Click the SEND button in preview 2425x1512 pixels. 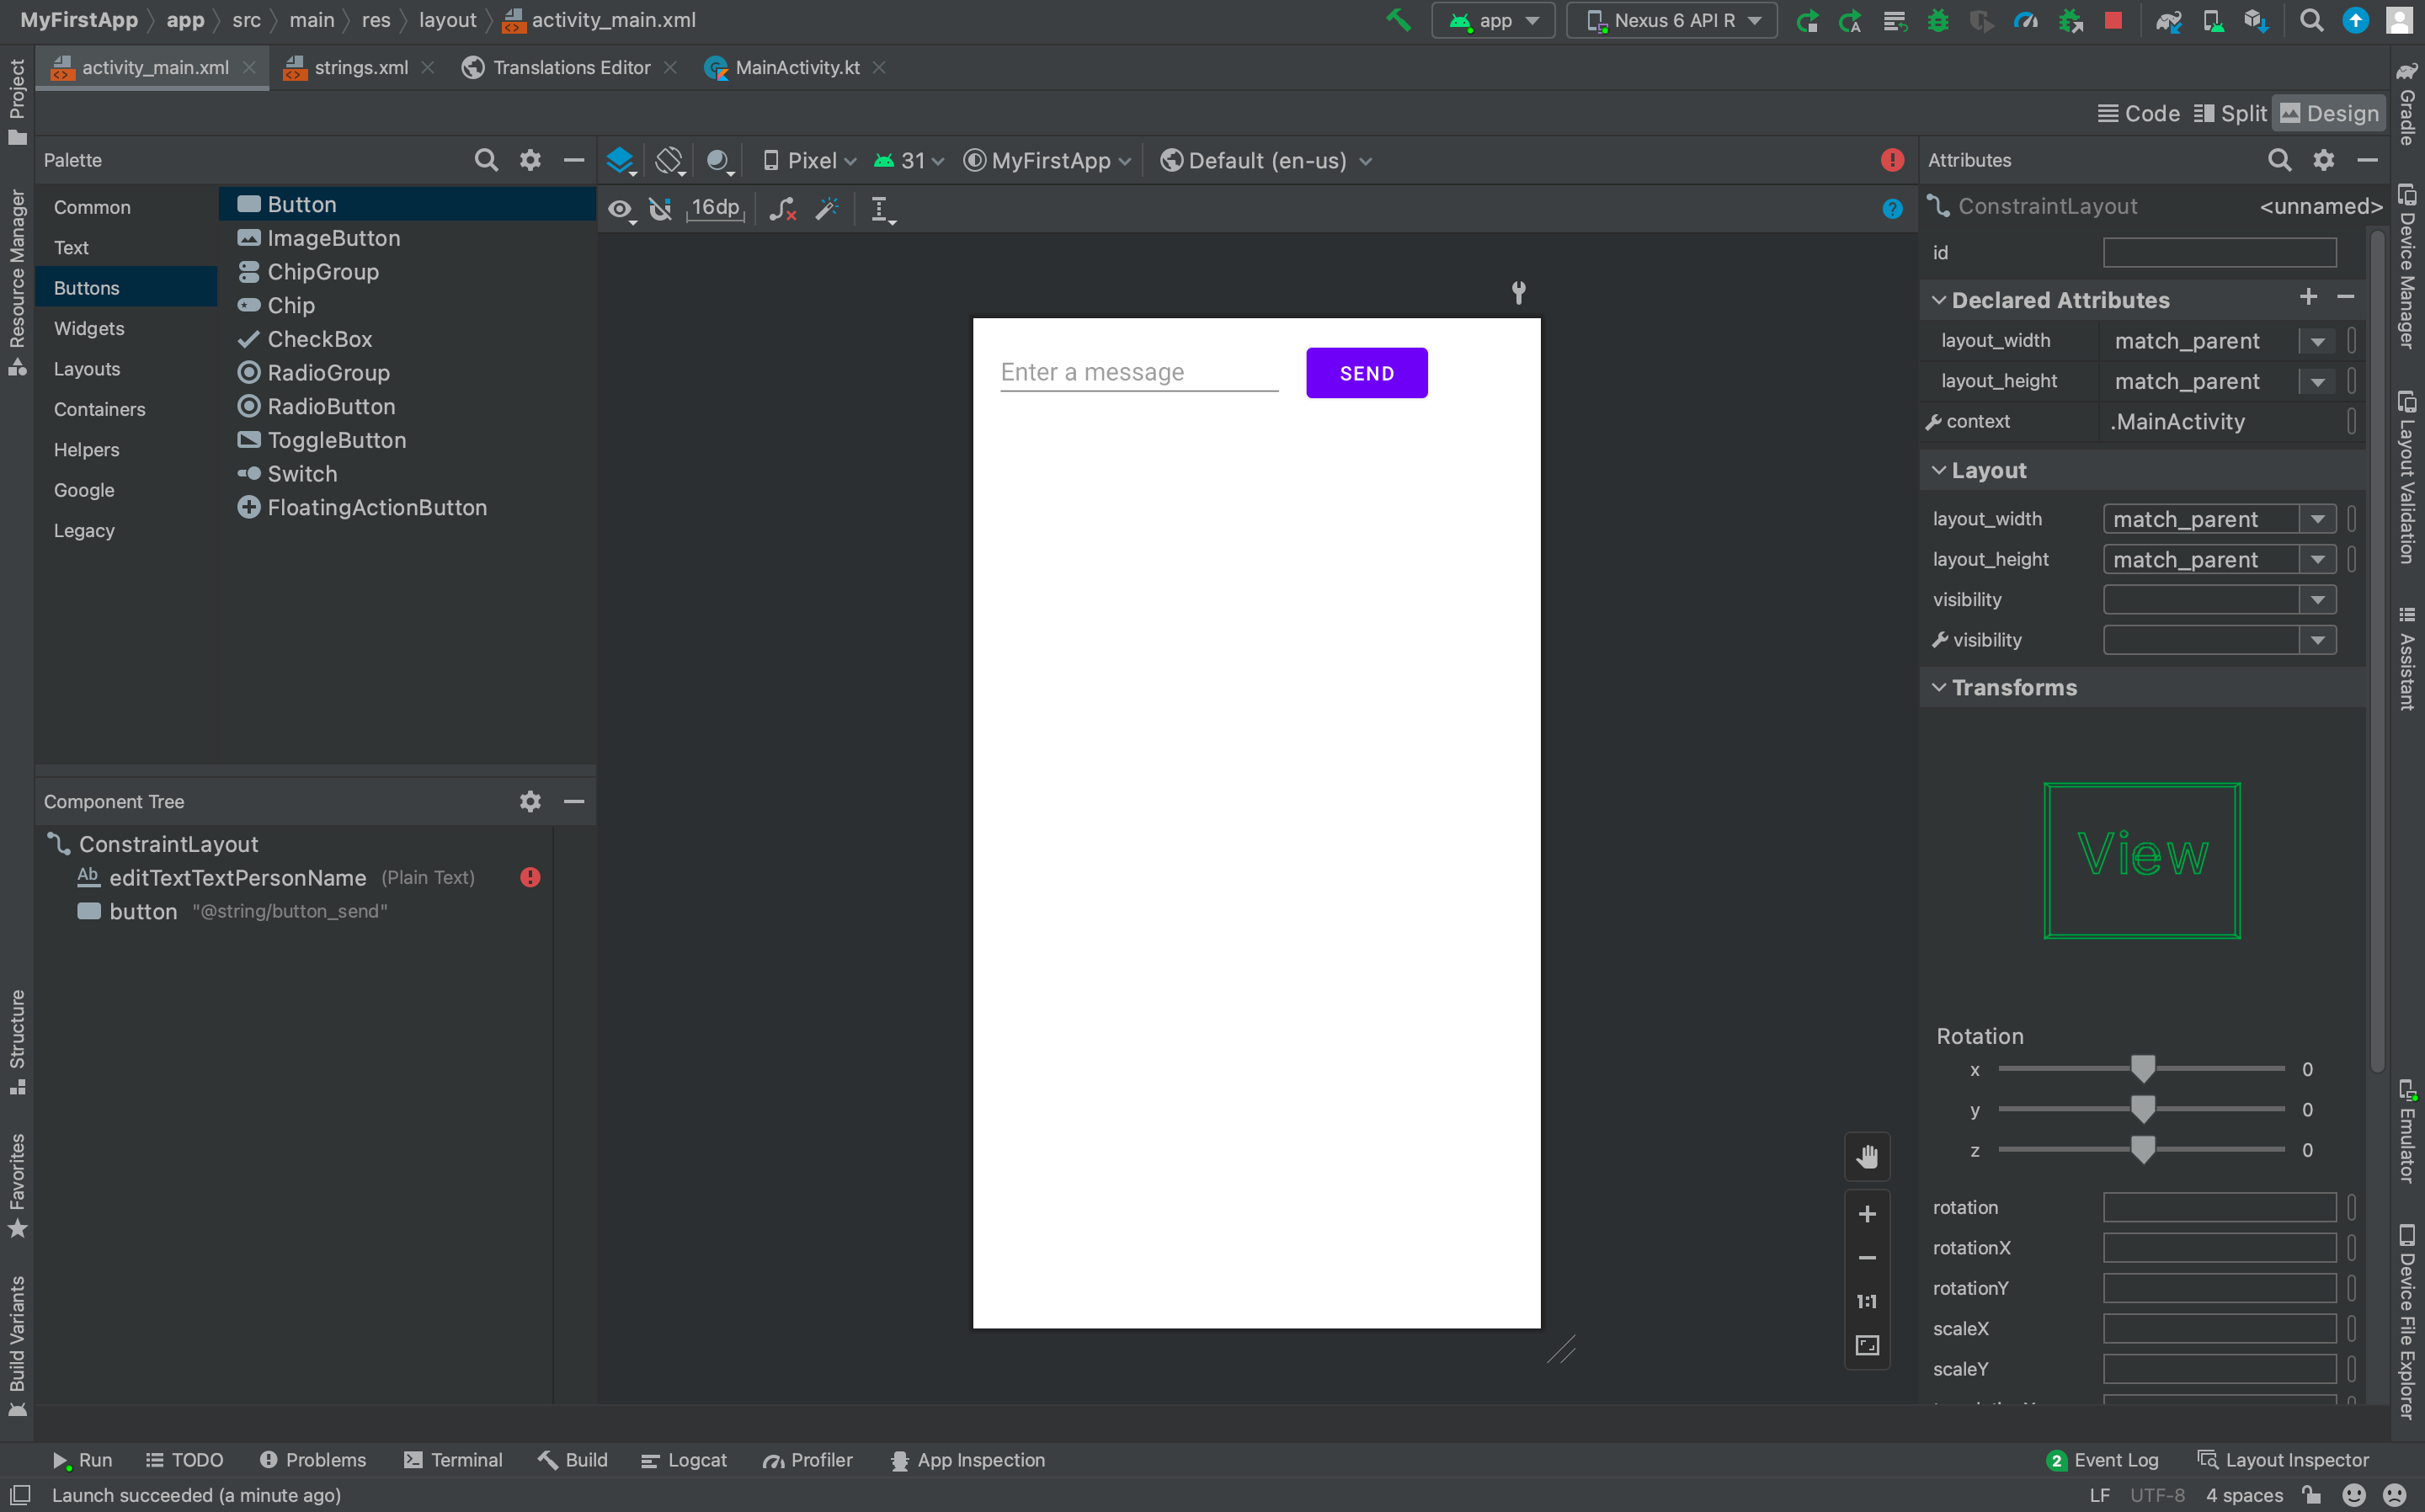(1366, 373)
